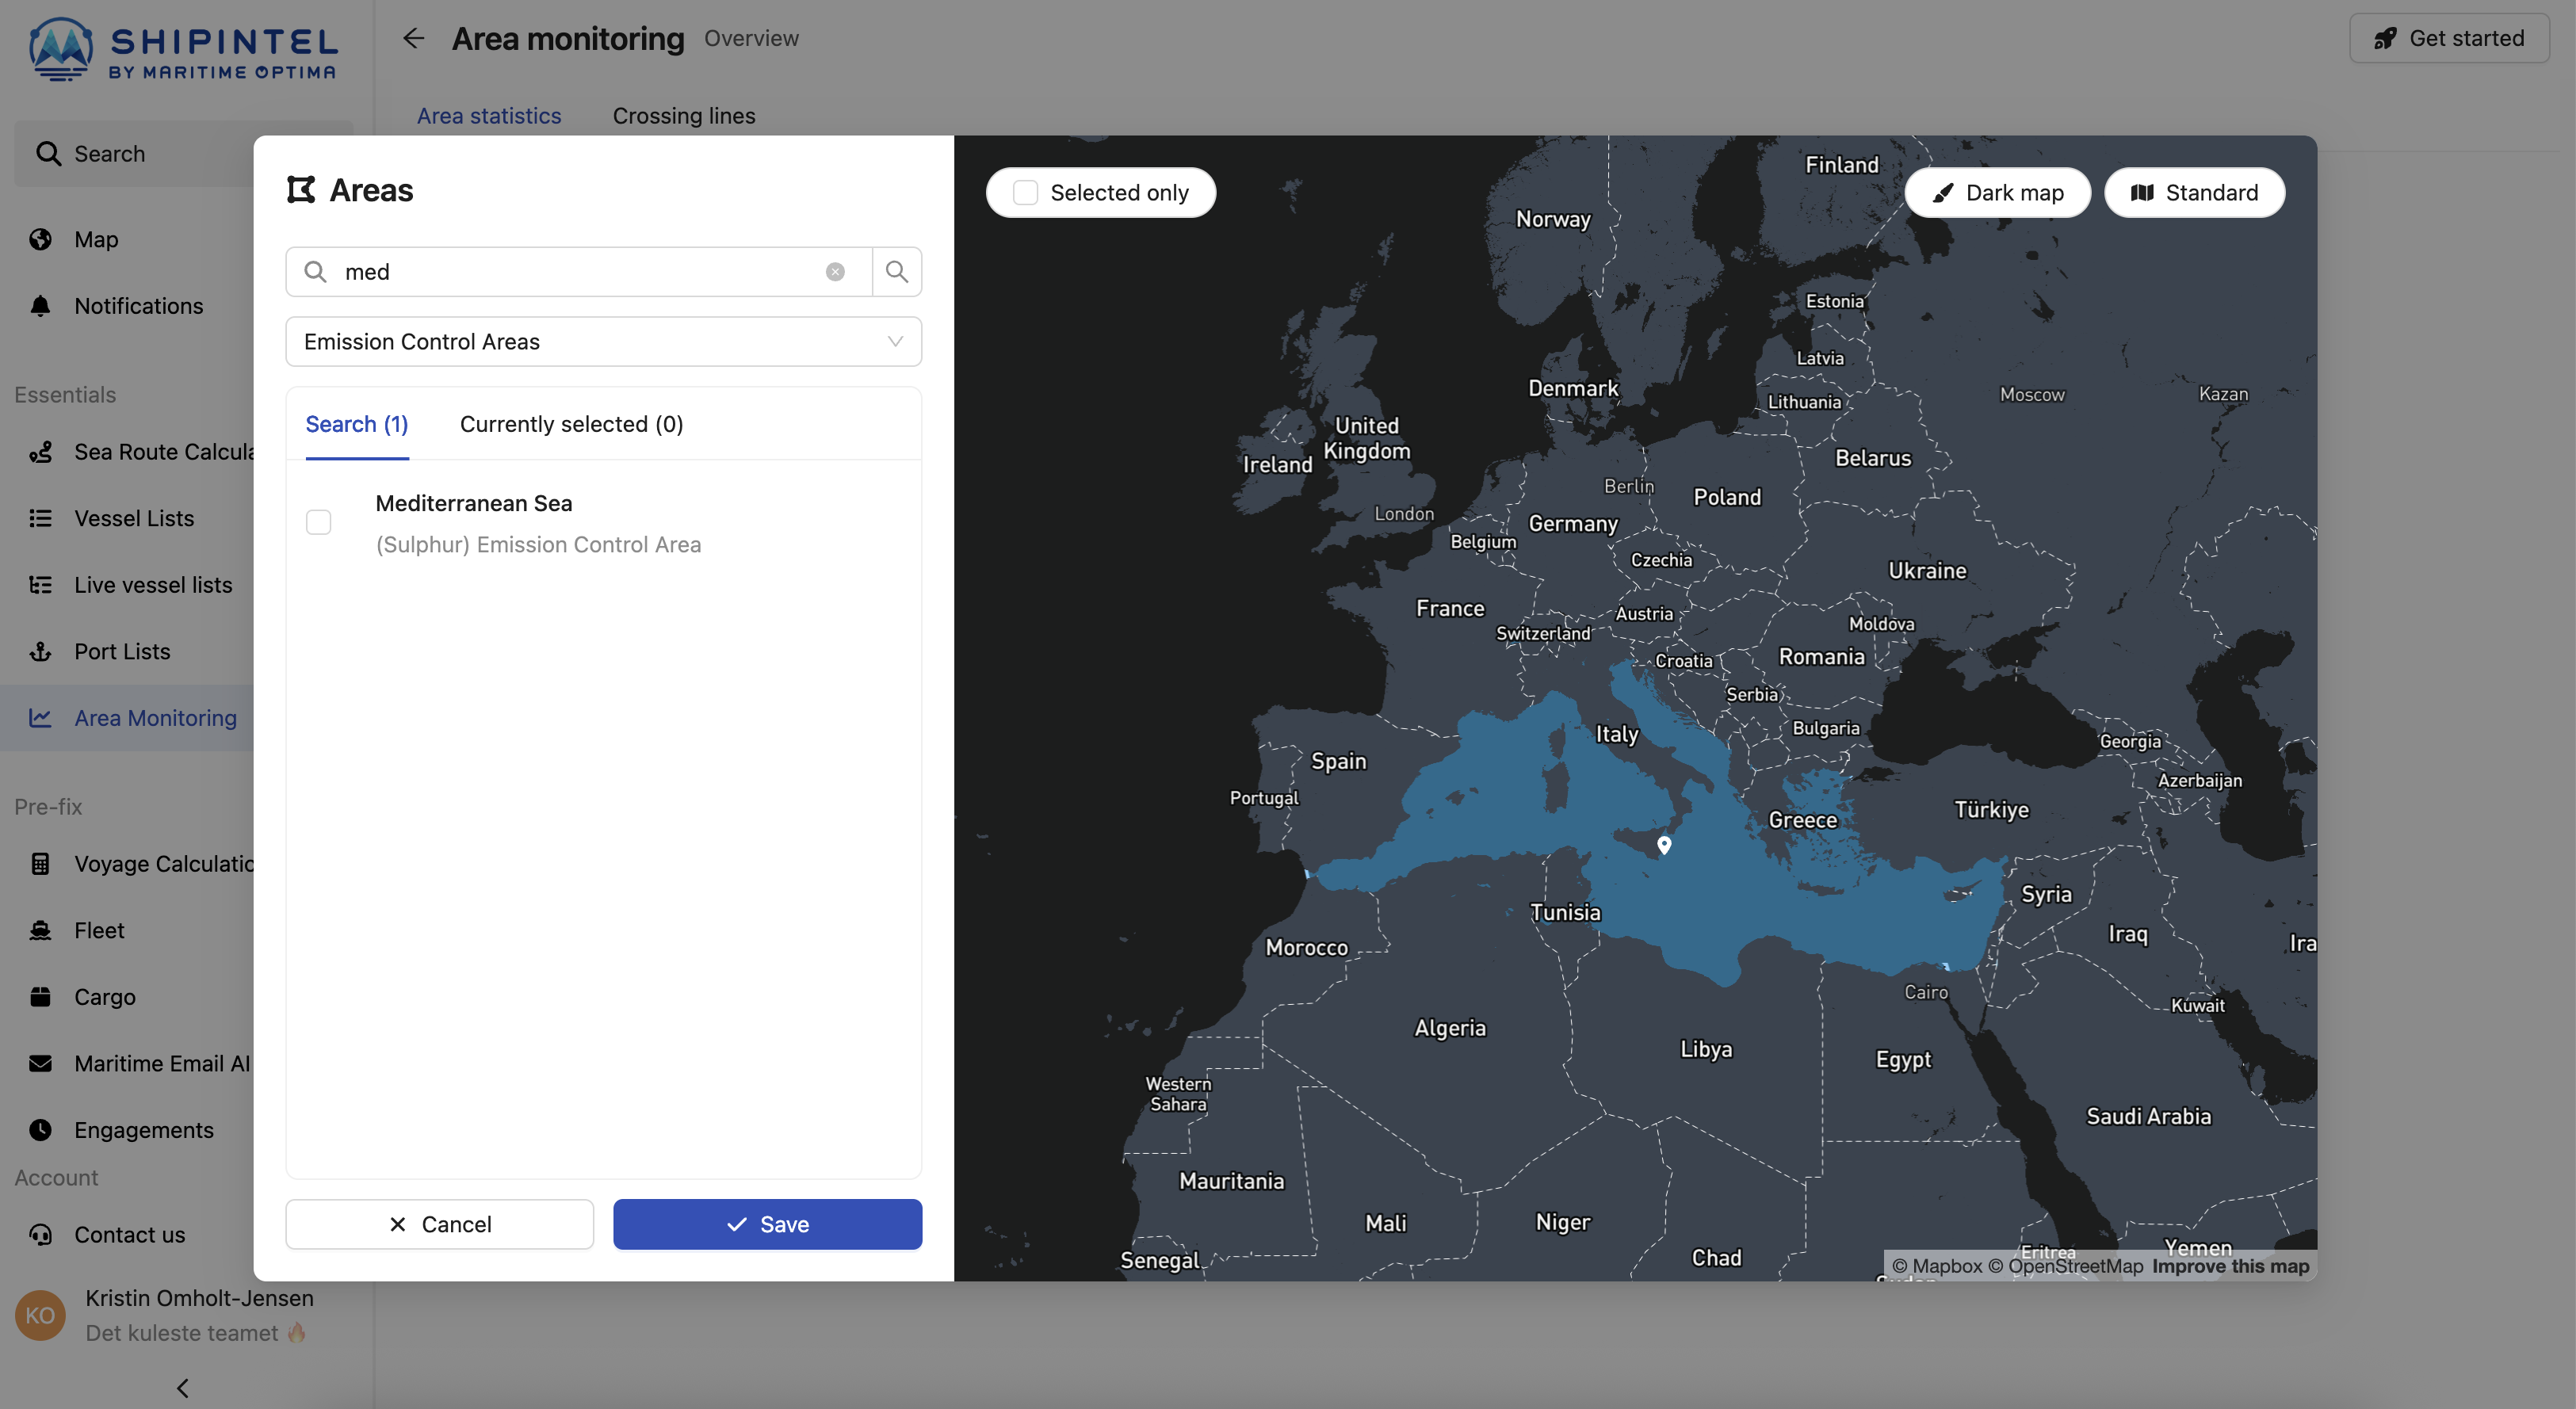Open Notifications bell in sidebar

pos(138,306)
